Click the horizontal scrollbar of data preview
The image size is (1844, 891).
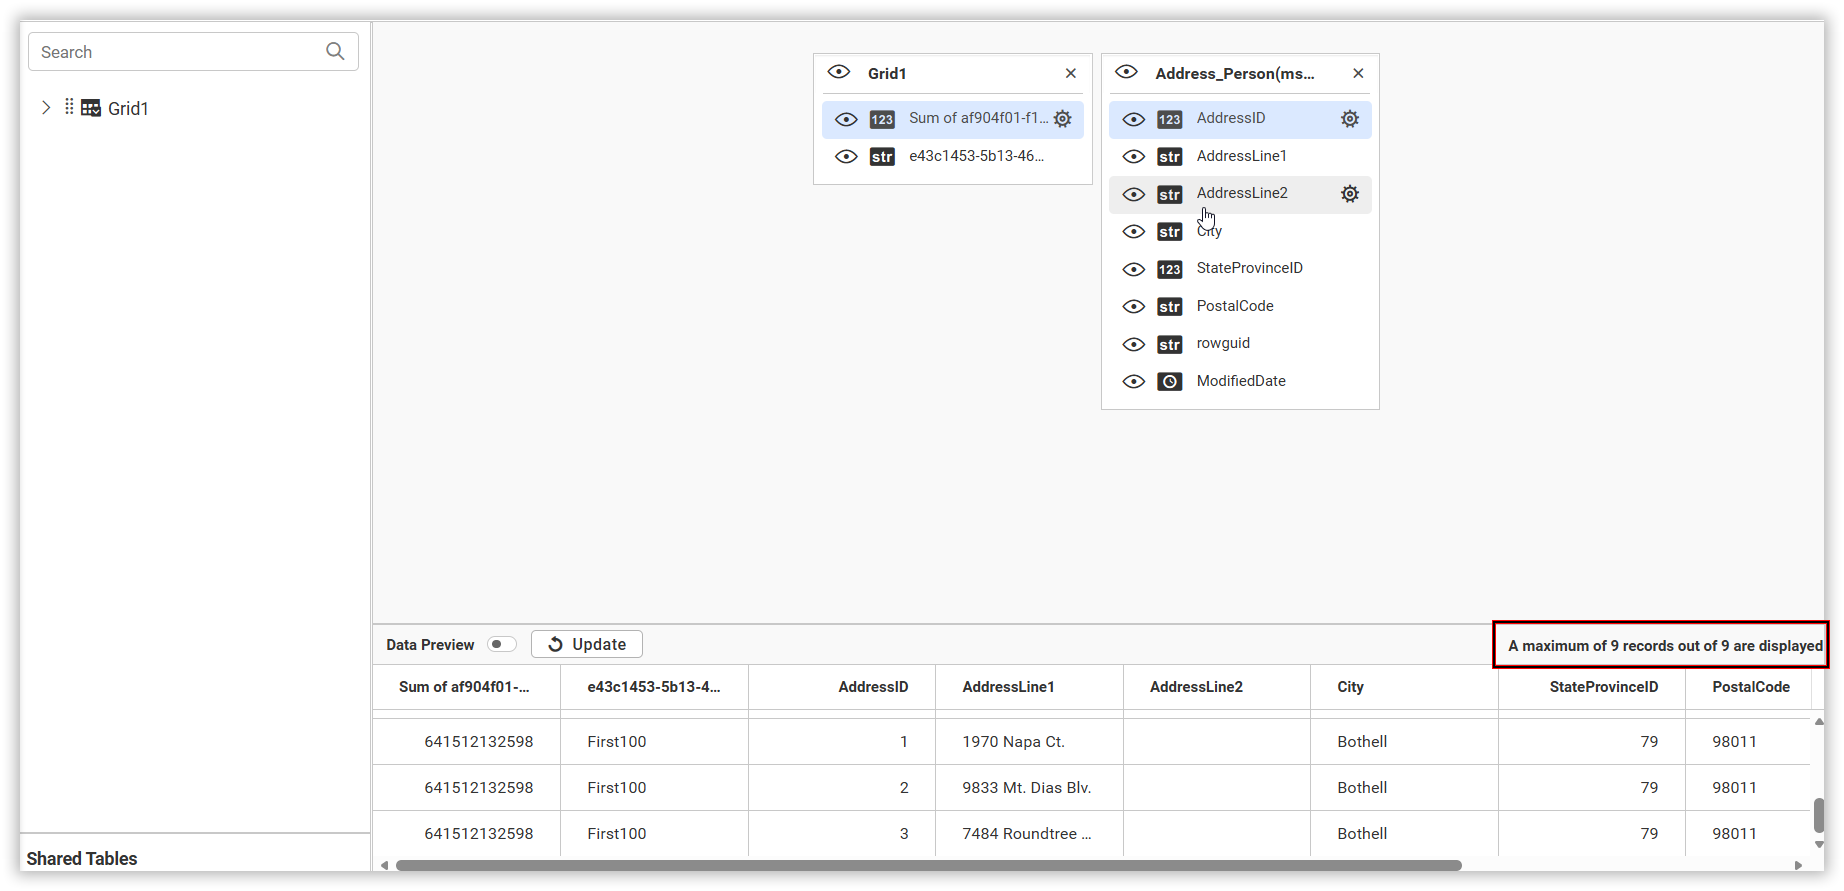pyautogui.click(x=928, y=865)
